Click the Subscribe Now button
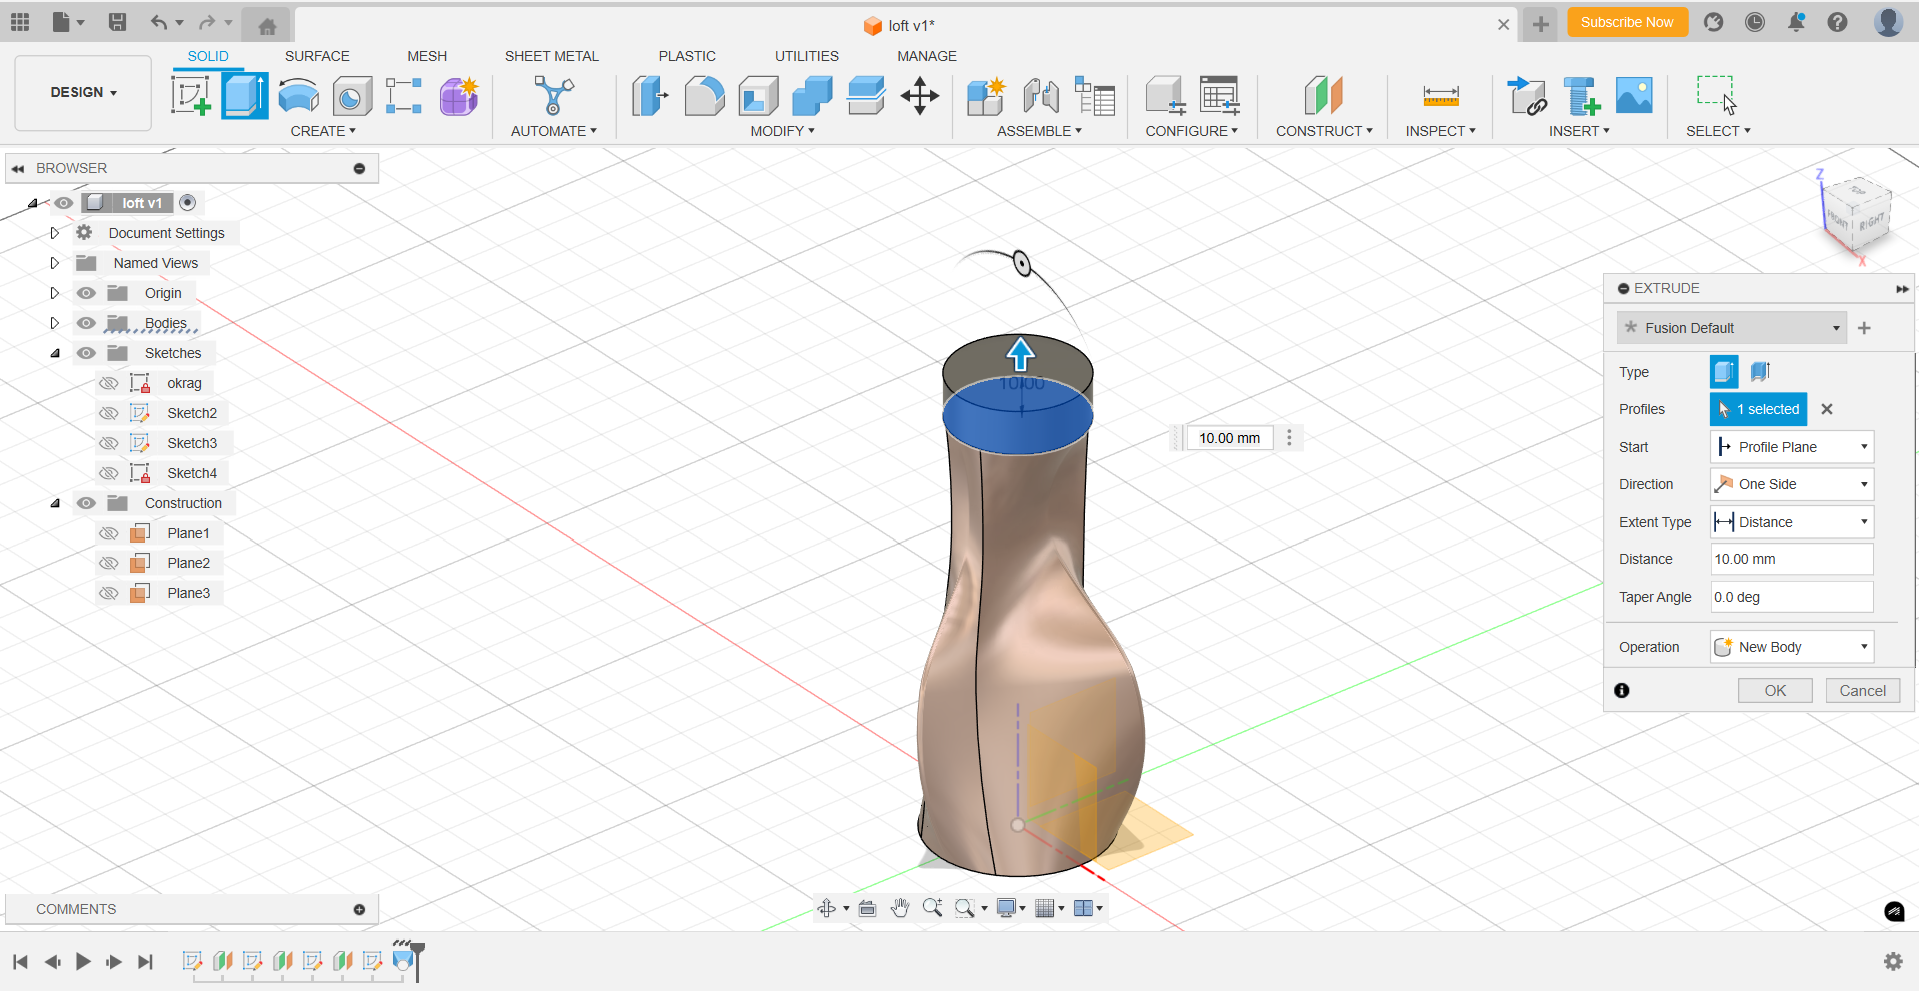Image resolution: width=1919 pixels, height=991 pixels. click(x=1627, y=22)
